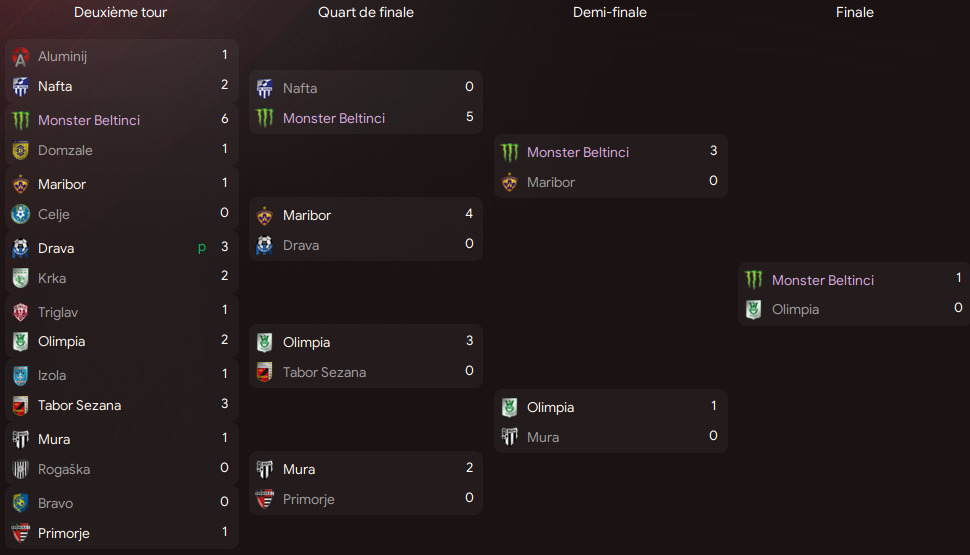Select the Izola club crest
Screen dimensions: 970x555
pyautogui.click(x=20, y=375)
